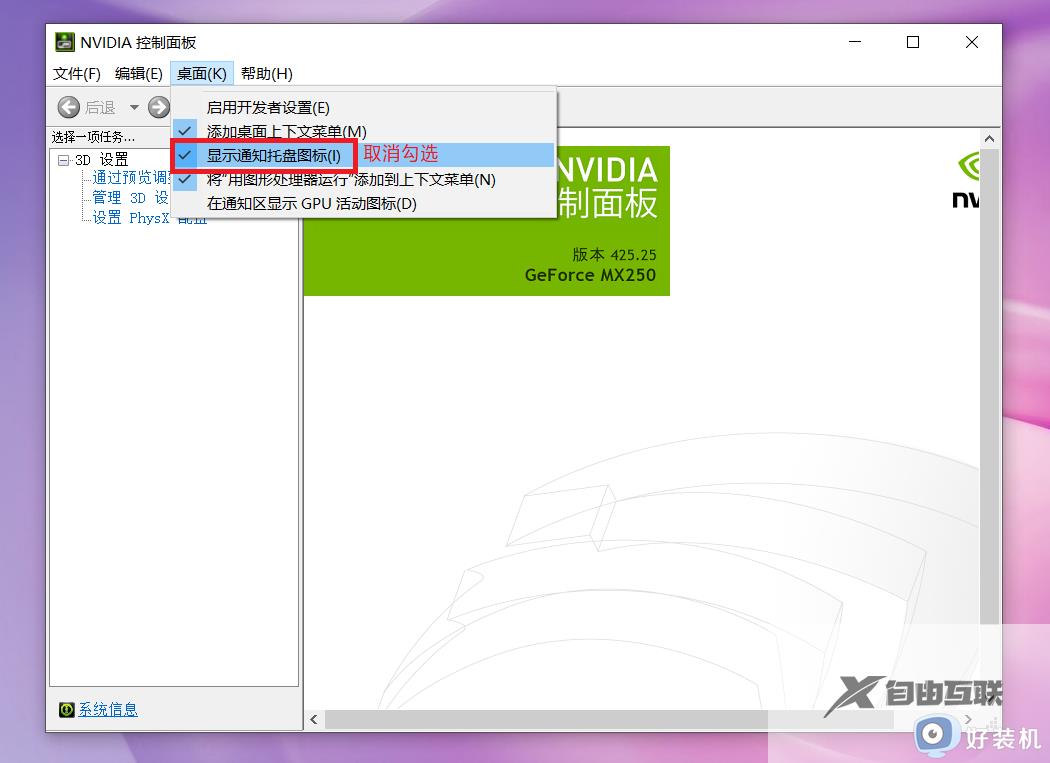Open the 帮助(H) menu
Screen dimensions: 1050x763
pyautogui.click(x=265, y=72)
